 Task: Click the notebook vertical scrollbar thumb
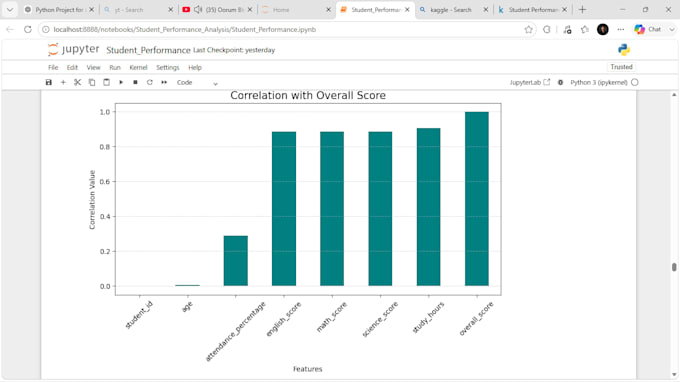674,267
